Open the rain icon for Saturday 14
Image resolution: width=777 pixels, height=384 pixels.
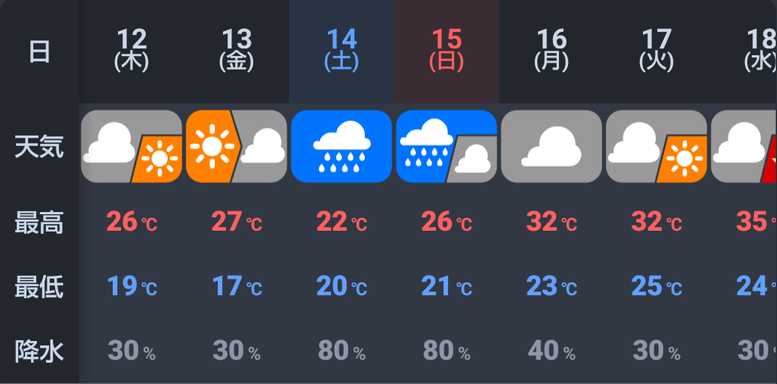(341, 146)
